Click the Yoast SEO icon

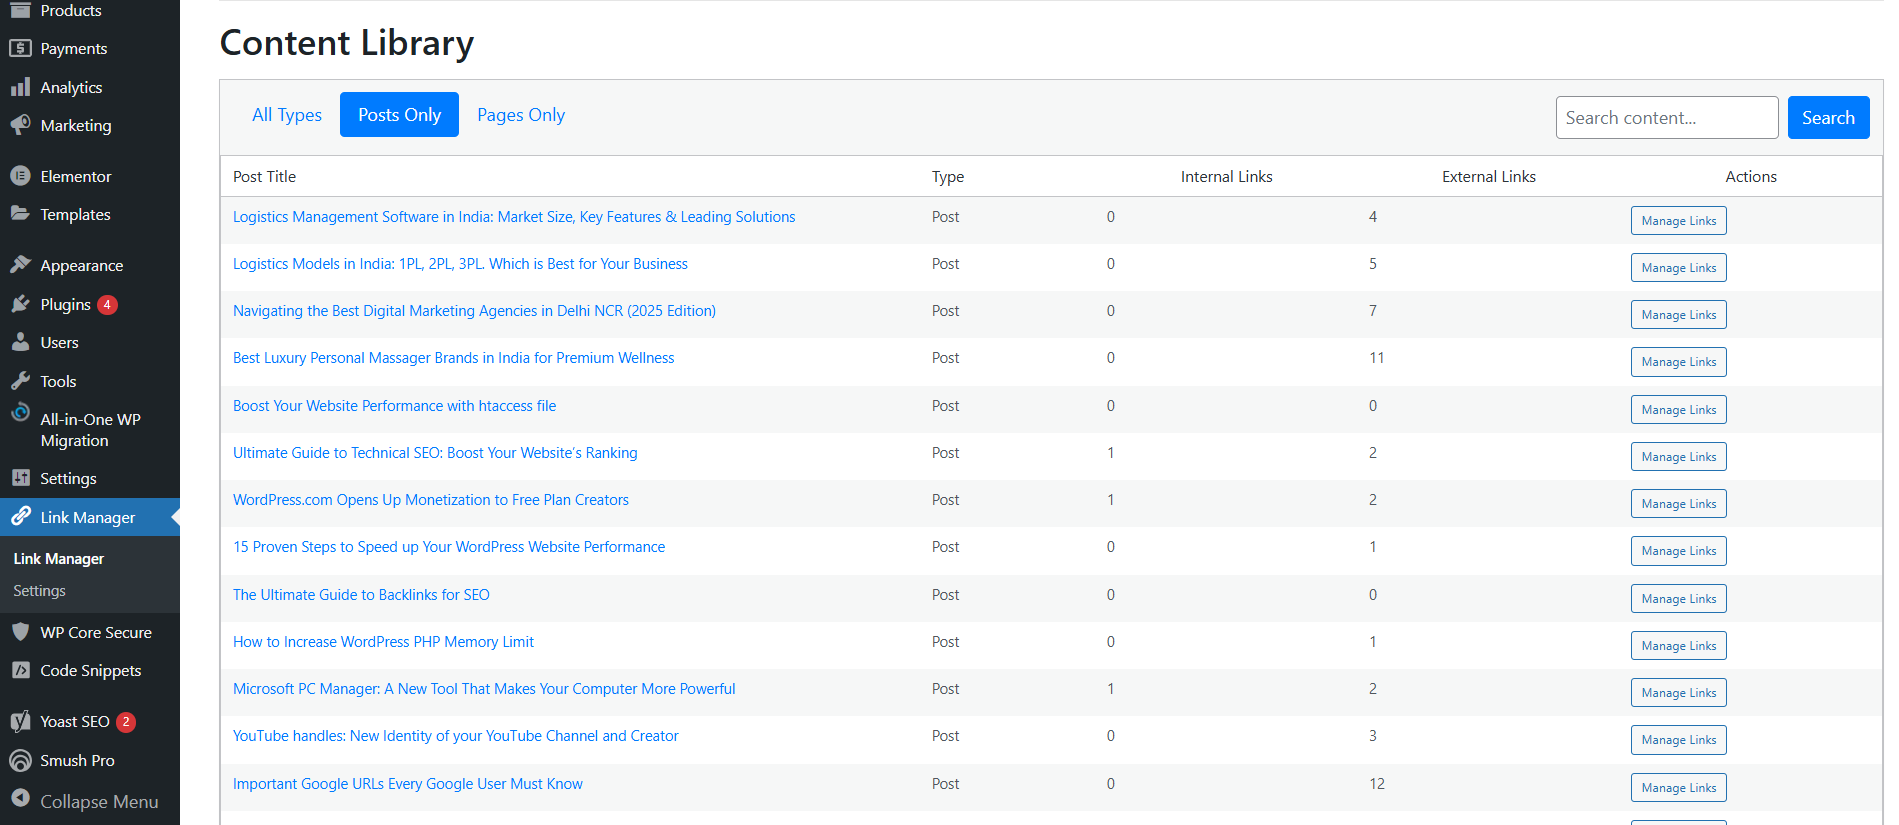click(20, 721)
